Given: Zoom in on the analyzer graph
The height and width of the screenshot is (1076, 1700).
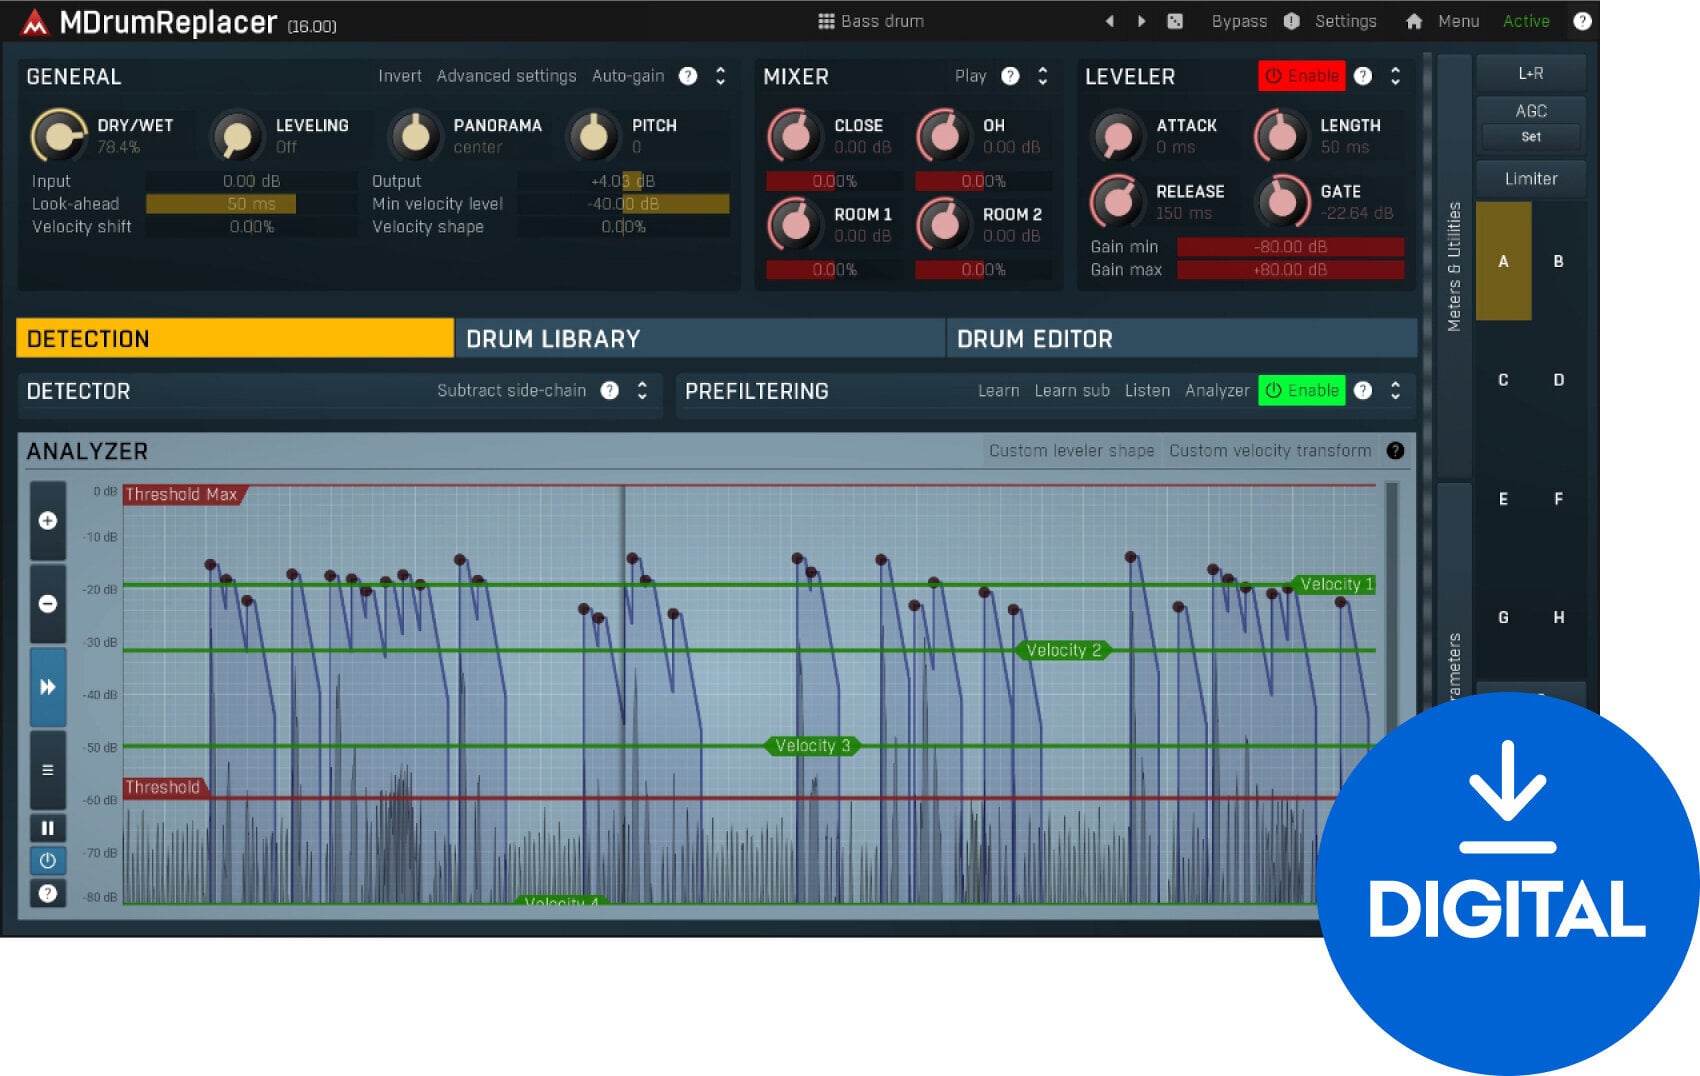Looking at the screenshot, I should 48,521.
